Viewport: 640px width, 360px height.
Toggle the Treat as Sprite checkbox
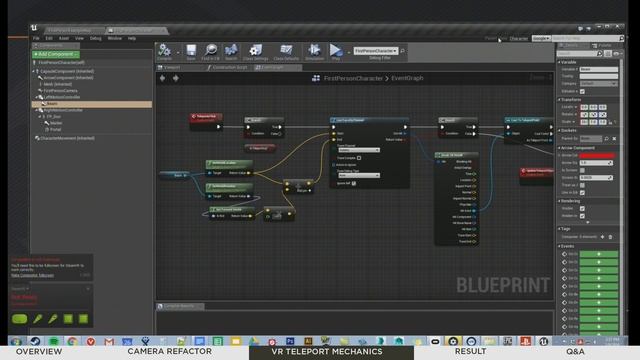coord(582,185)
